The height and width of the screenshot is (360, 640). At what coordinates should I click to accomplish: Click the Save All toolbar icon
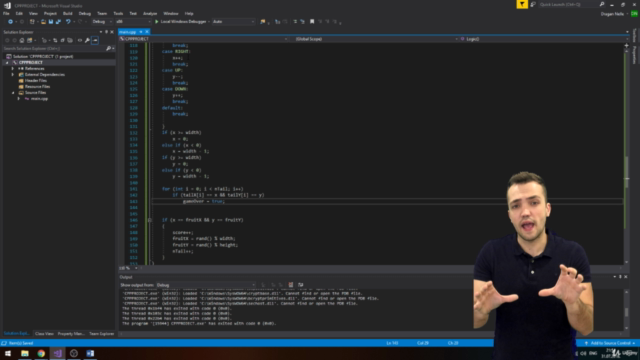58,22
